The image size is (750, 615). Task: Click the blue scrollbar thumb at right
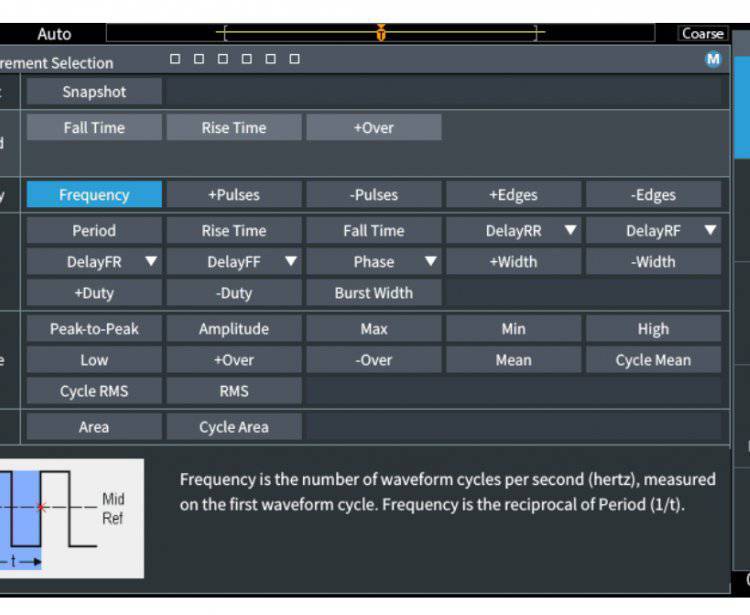[742, 107]
